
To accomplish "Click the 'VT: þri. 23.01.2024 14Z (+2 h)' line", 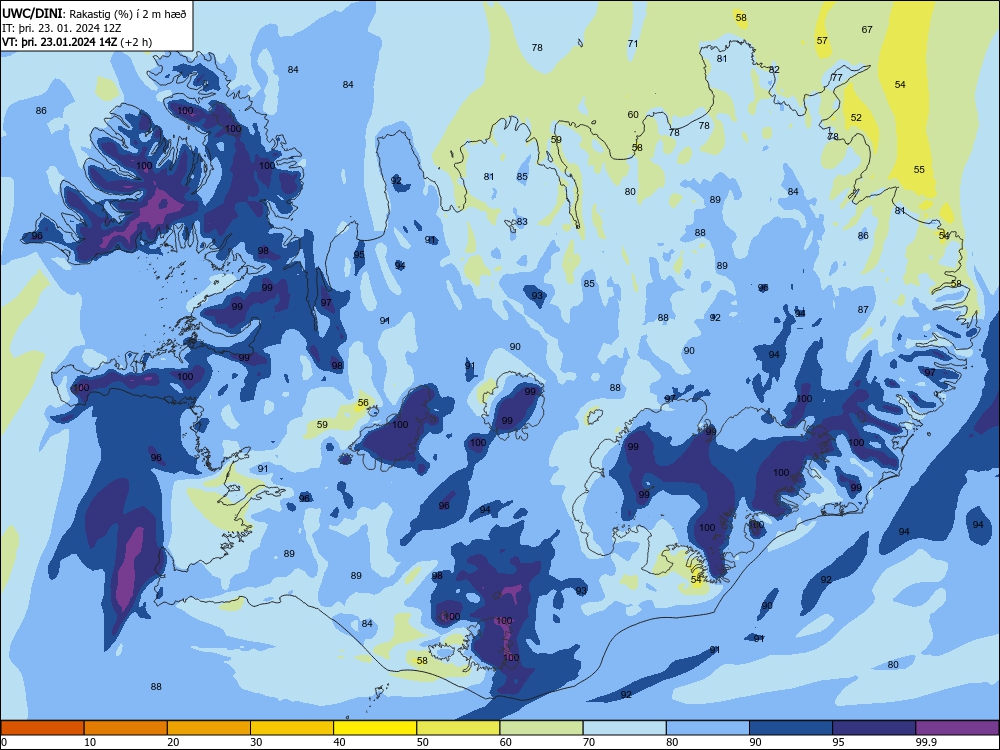I will [x=77, y=42].
